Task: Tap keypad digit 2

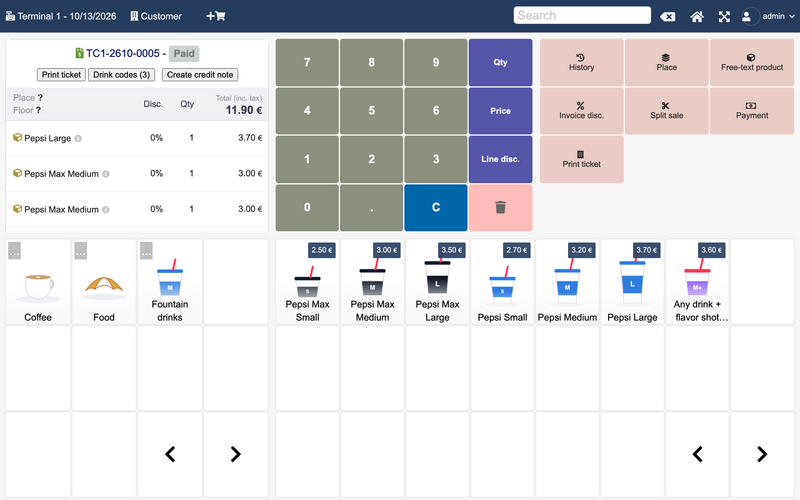Action: tap(371, 159)
